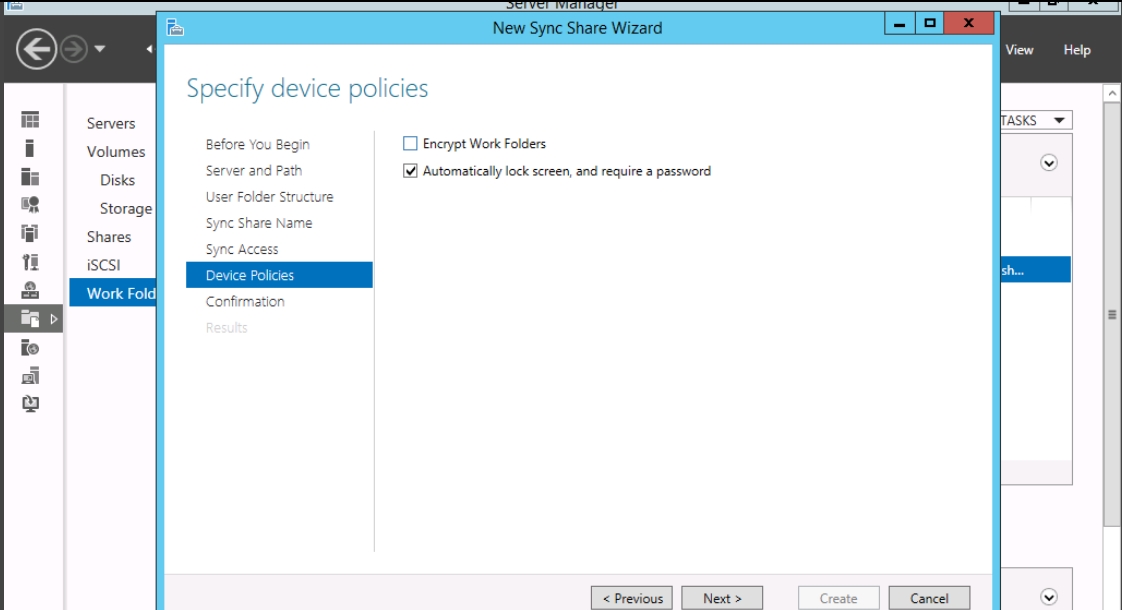
Task: Cancel the New Sync Share Wizard
Action: coord(929,599)
